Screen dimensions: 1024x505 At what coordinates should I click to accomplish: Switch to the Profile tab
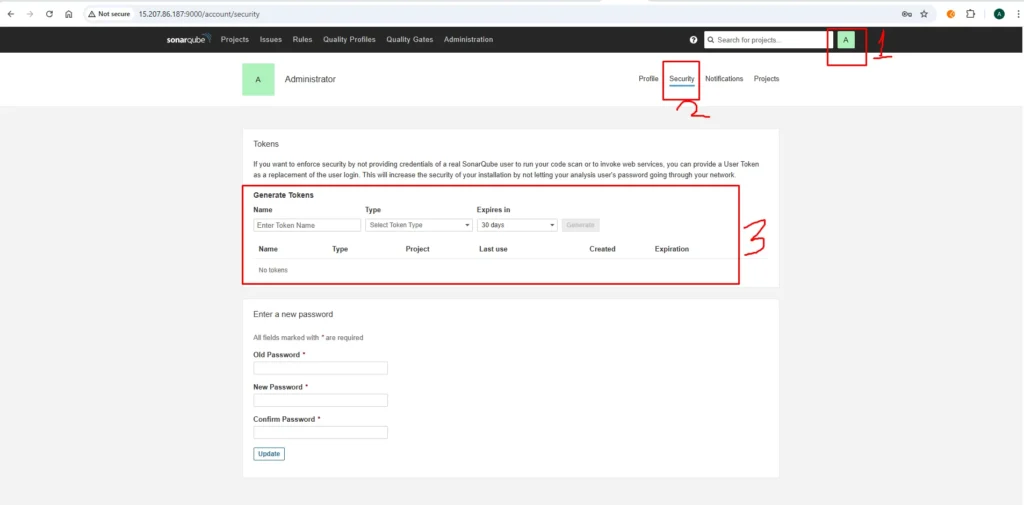click(648, 79)
